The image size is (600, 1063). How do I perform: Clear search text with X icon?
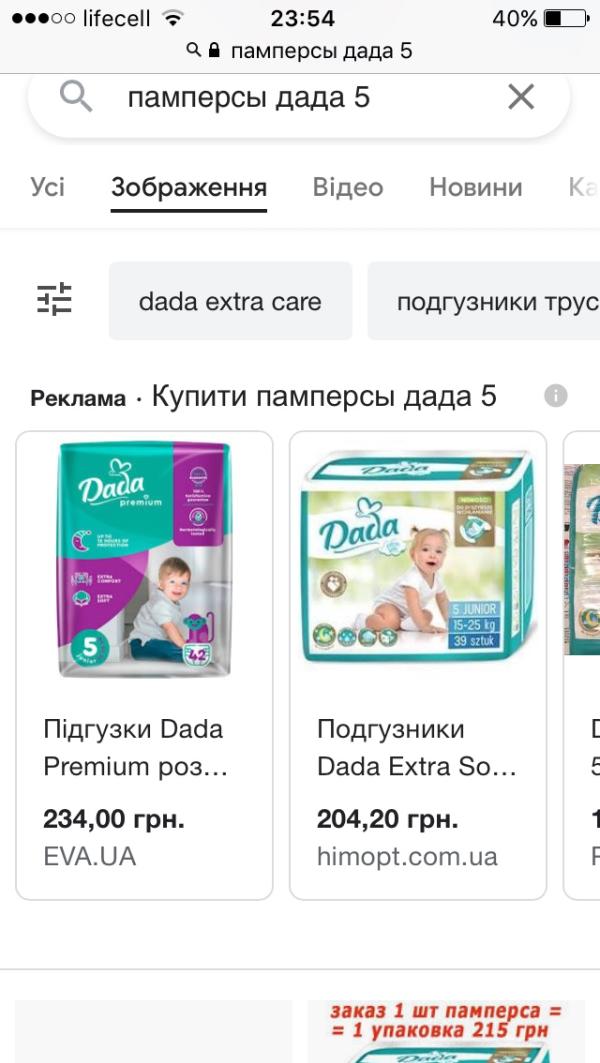tap(521, 97)
